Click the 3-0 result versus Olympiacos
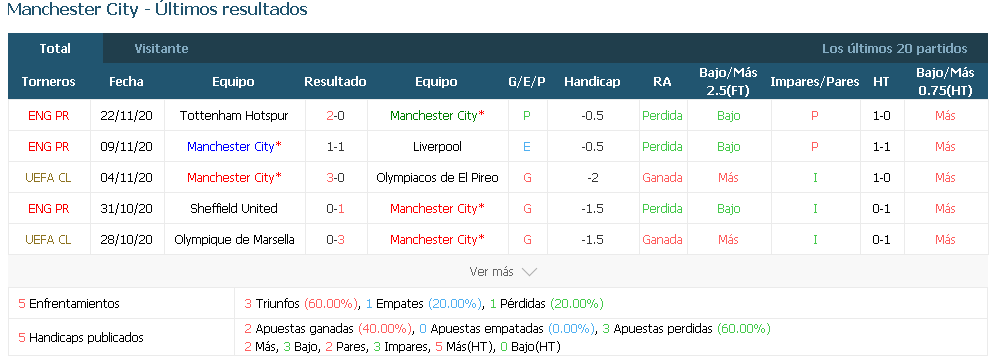999x363 pixels. pyautogui.click(x=335, y=178)
